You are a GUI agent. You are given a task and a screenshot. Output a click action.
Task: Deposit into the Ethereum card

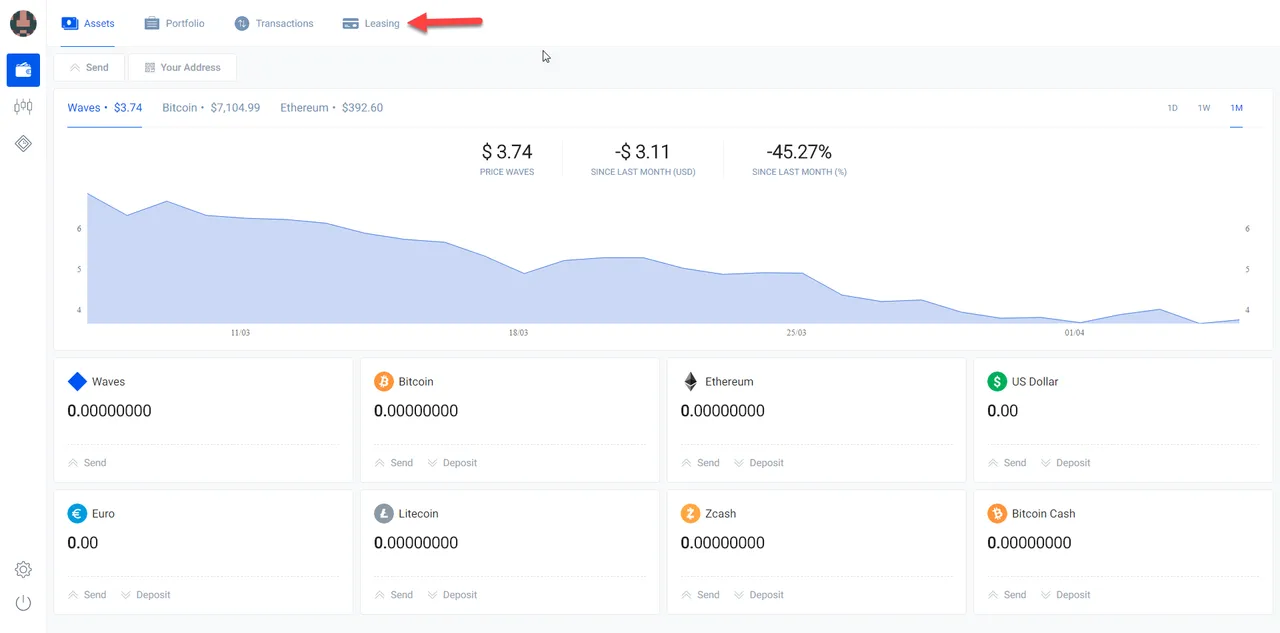tap(759, 463)
